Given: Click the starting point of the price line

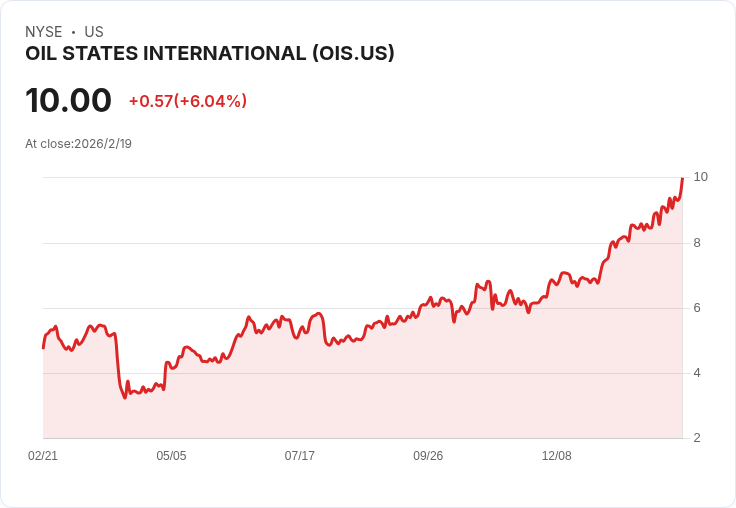Looking at the screenshot, I should (x=43, y=347).
